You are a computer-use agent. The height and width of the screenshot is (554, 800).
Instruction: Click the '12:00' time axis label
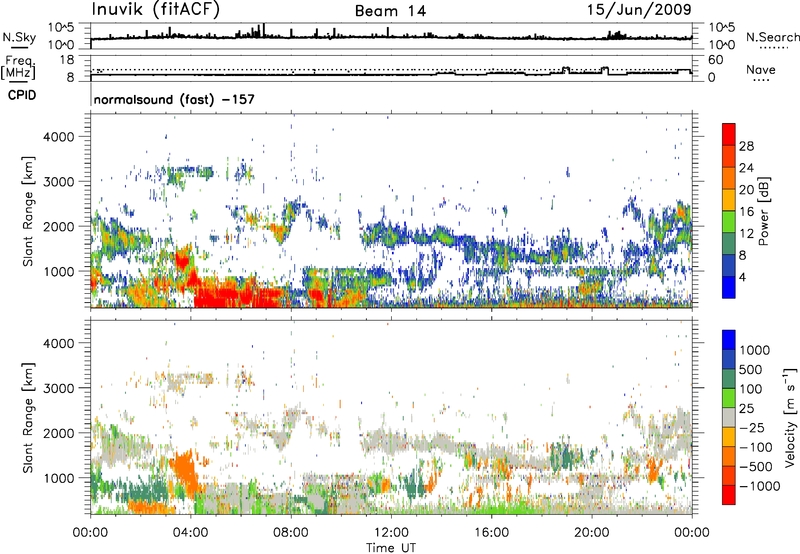[391, 533]
